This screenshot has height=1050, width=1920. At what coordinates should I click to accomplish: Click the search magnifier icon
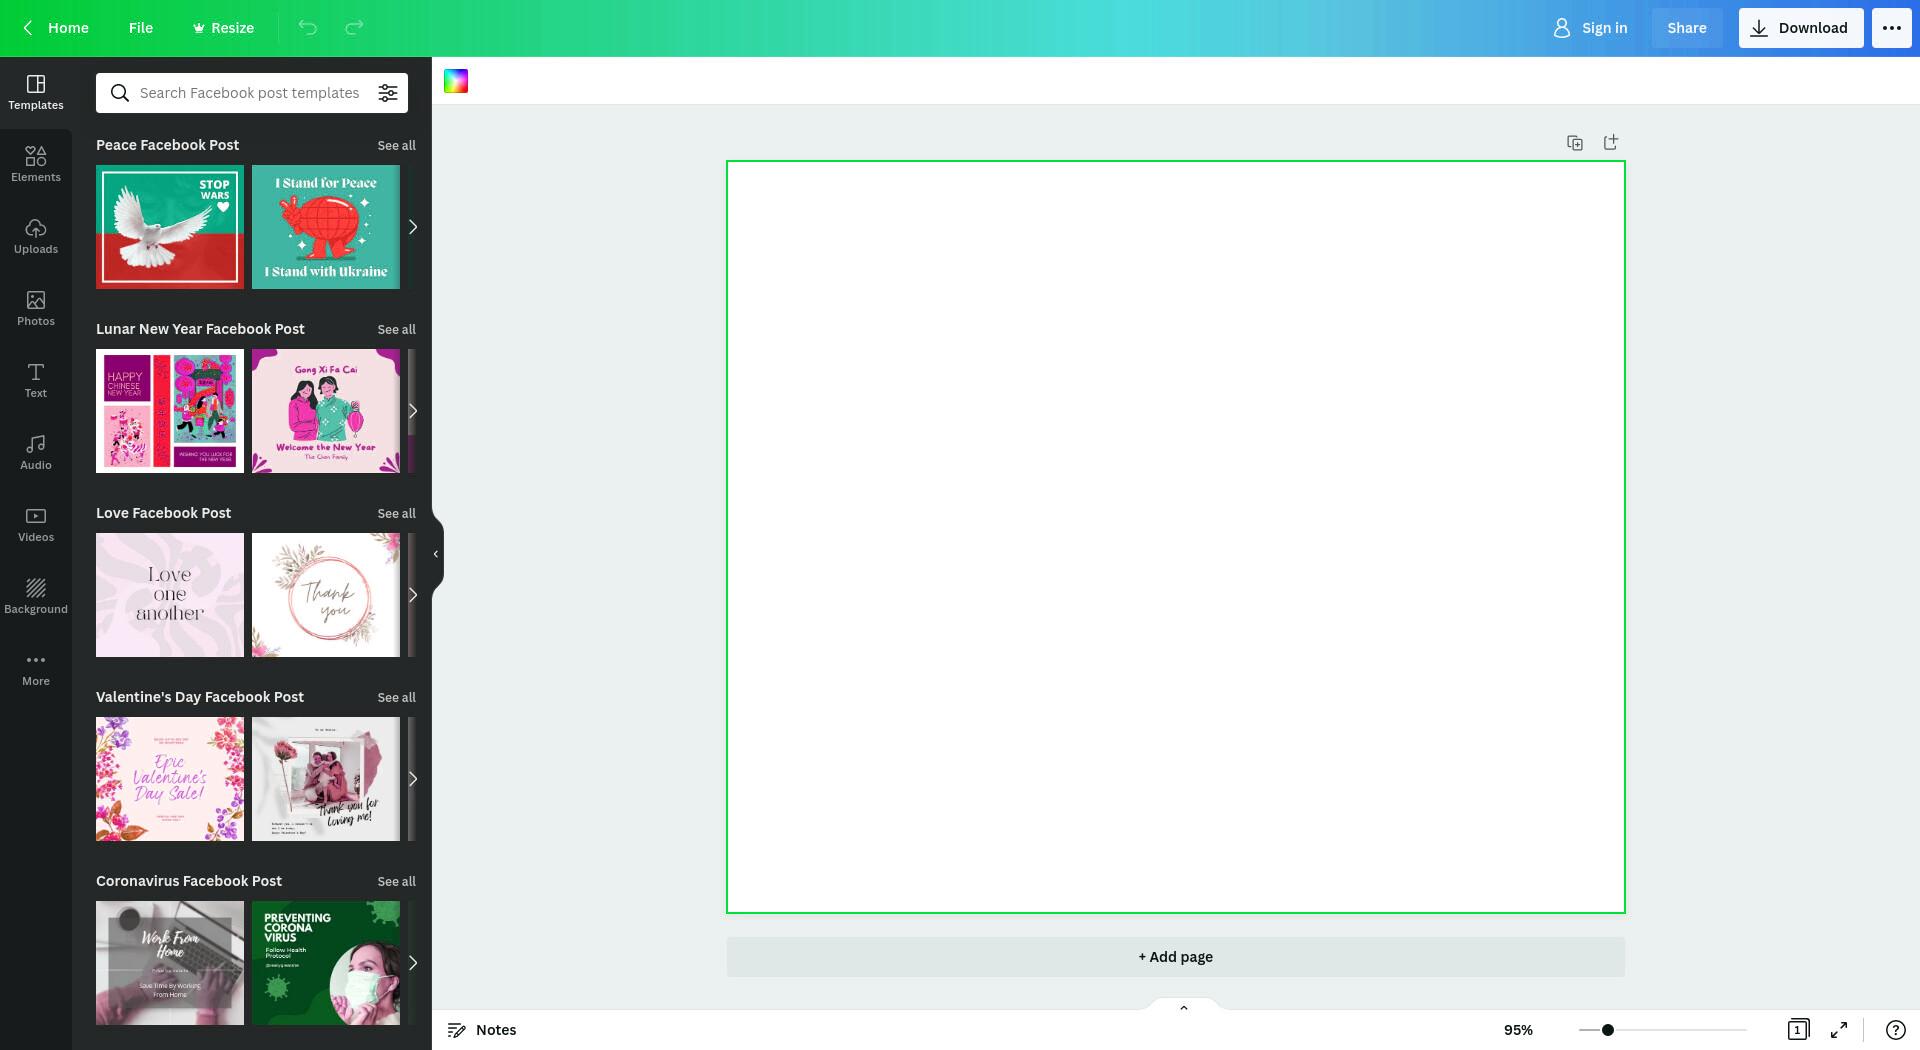tap(120, 93)
